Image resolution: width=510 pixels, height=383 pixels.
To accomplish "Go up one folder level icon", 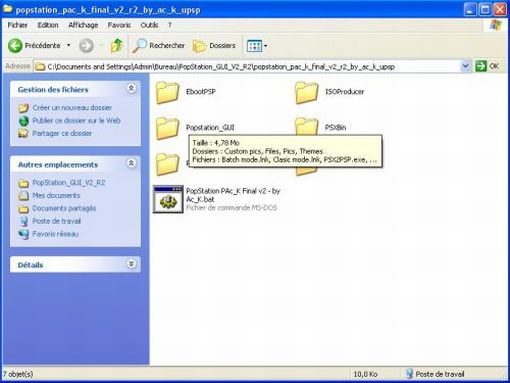I will 117,45.
